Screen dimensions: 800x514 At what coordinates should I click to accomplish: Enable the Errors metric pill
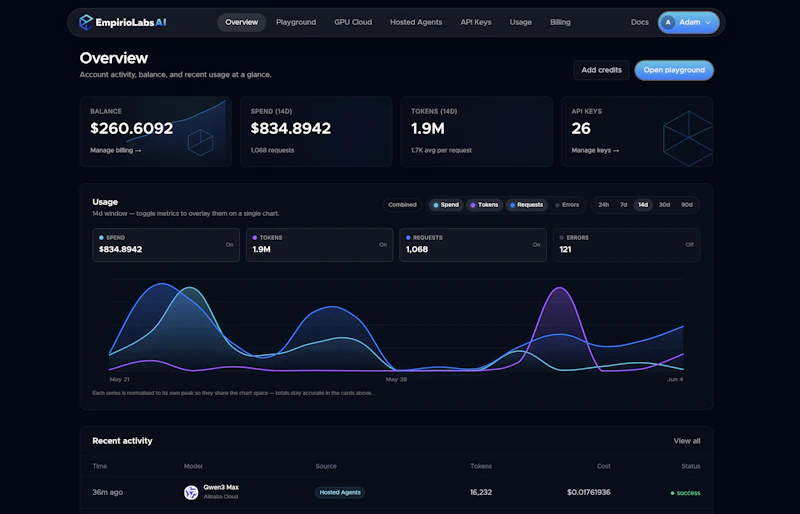pyautogui.click(x=567, y=205)
